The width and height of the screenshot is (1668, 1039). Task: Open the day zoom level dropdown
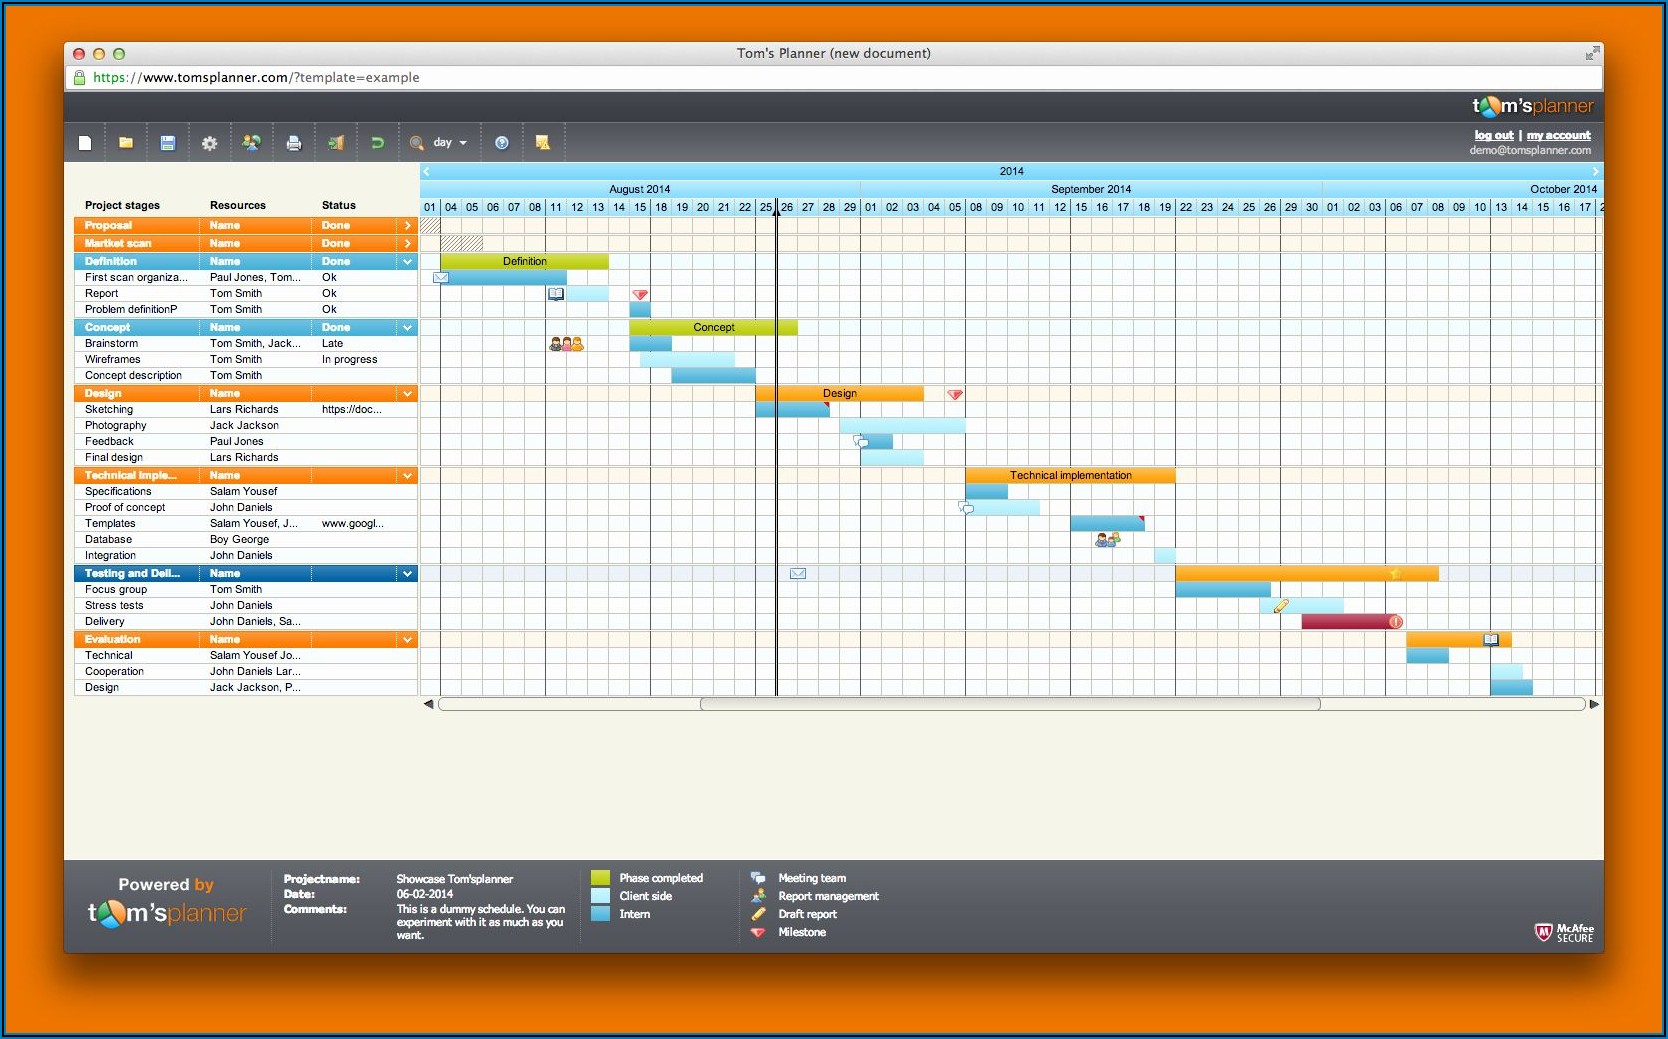(450, 143)
